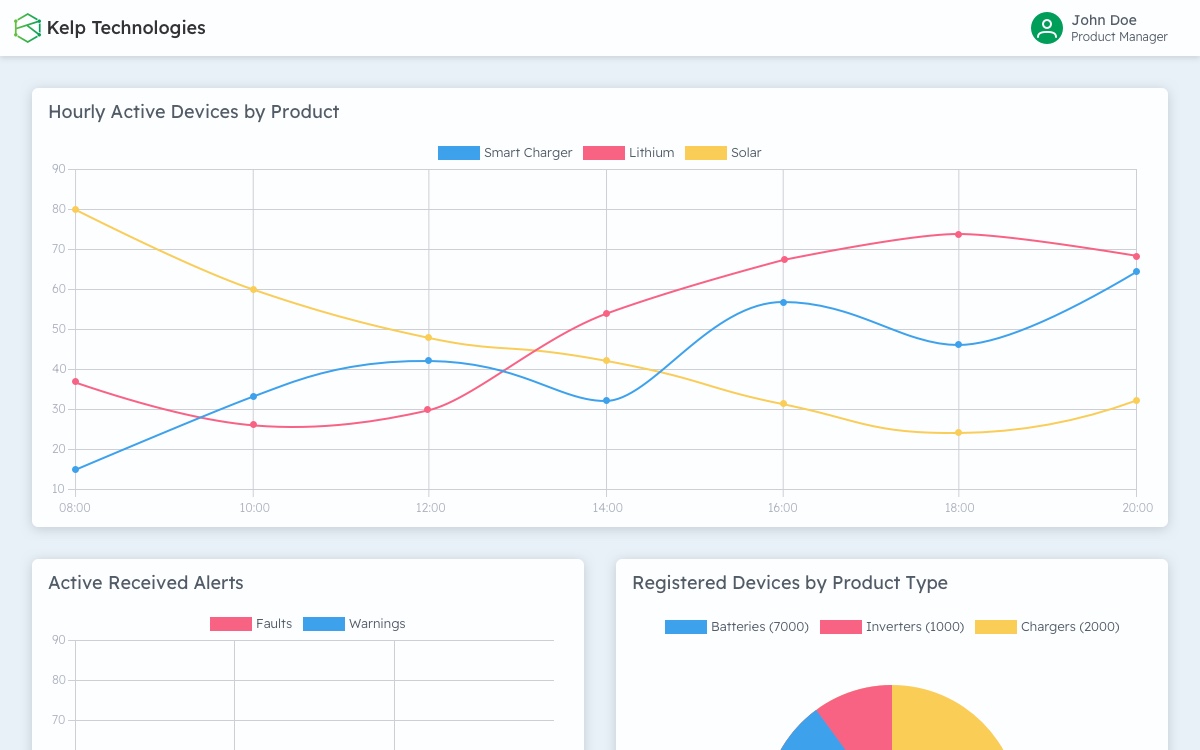Click the Solar data point at 14:00
1200x750 pixels.
point(606,360)
